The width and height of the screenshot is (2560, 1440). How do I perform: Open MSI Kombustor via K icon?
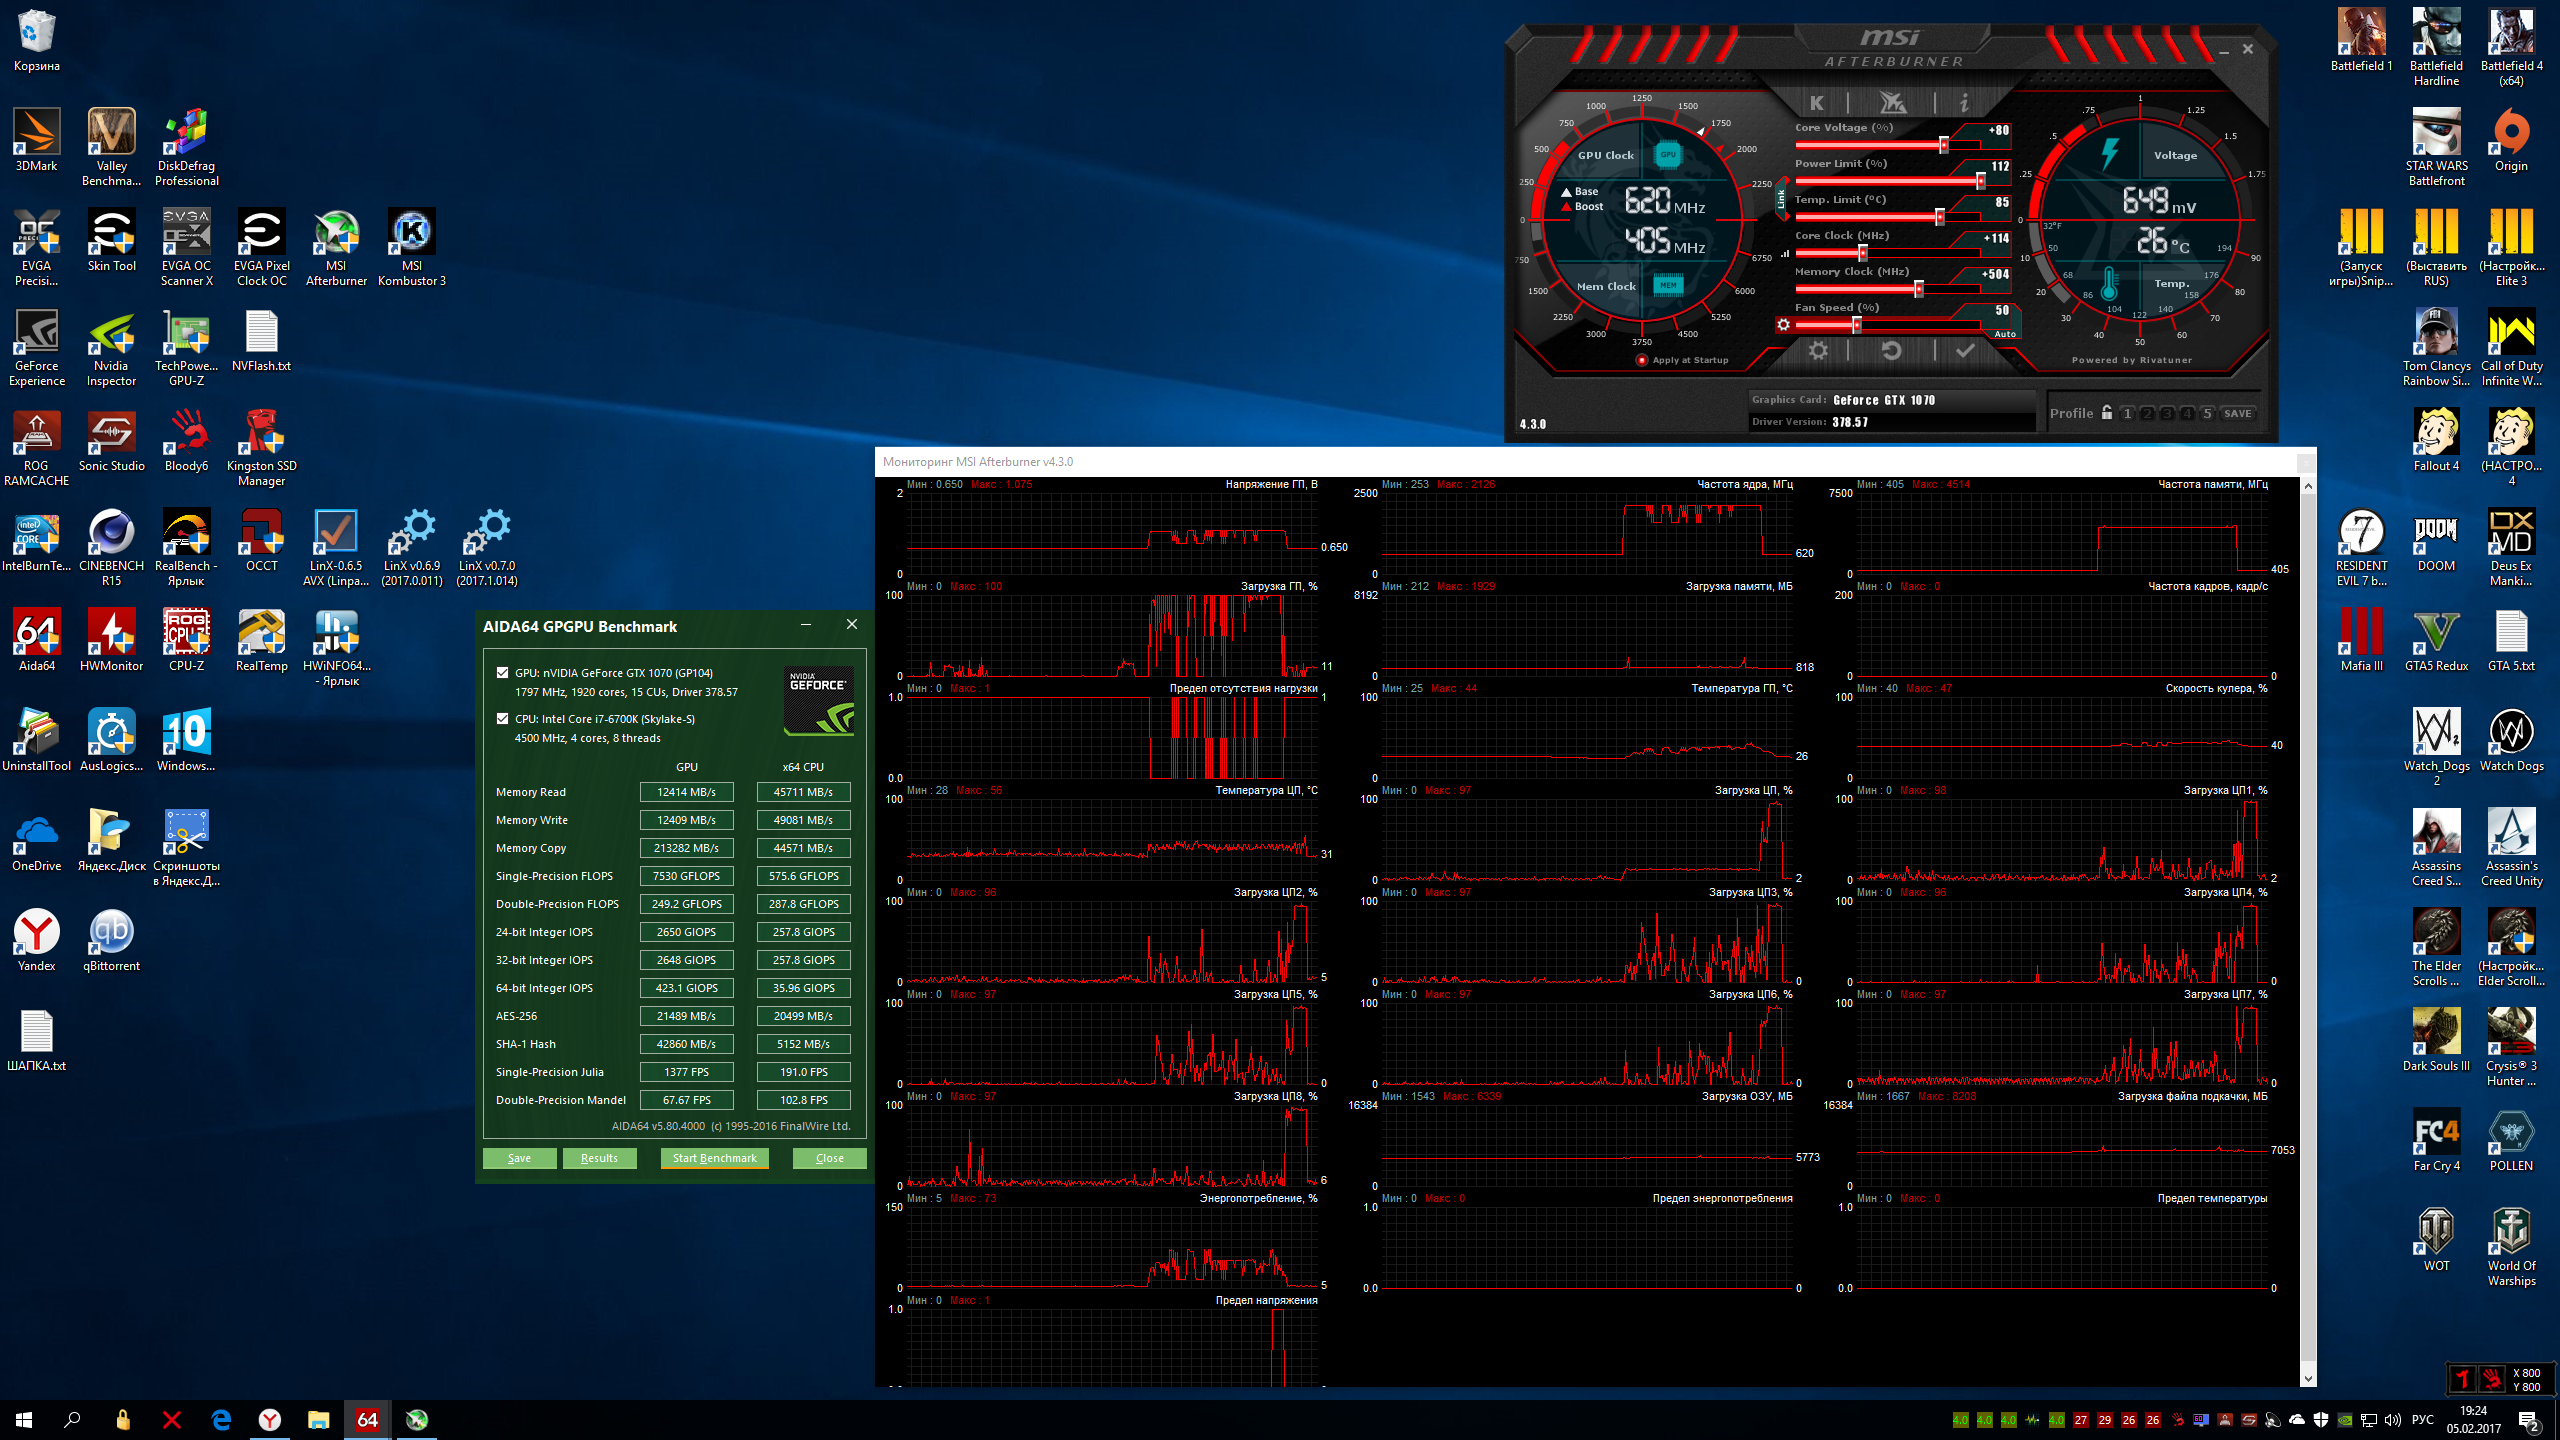(1817, 103)
